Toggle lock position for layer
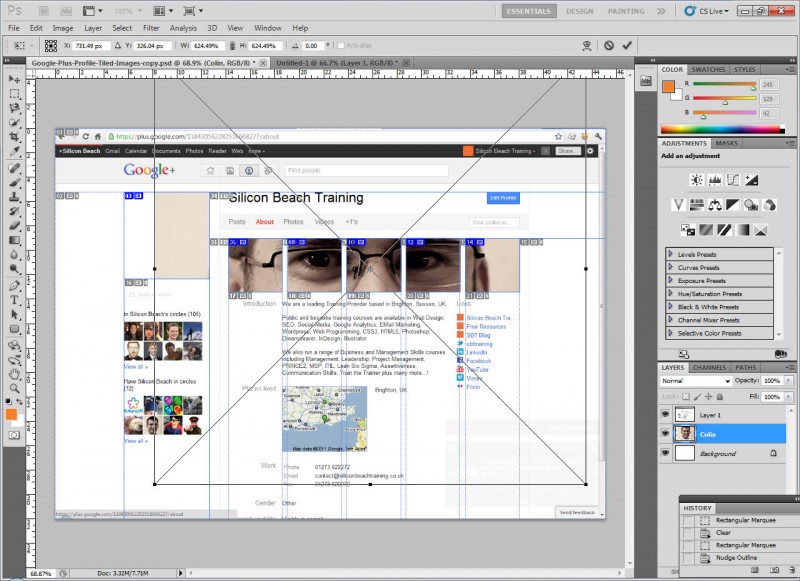The height and width of the screenshot is (581, 800). (x=709, y=396)
